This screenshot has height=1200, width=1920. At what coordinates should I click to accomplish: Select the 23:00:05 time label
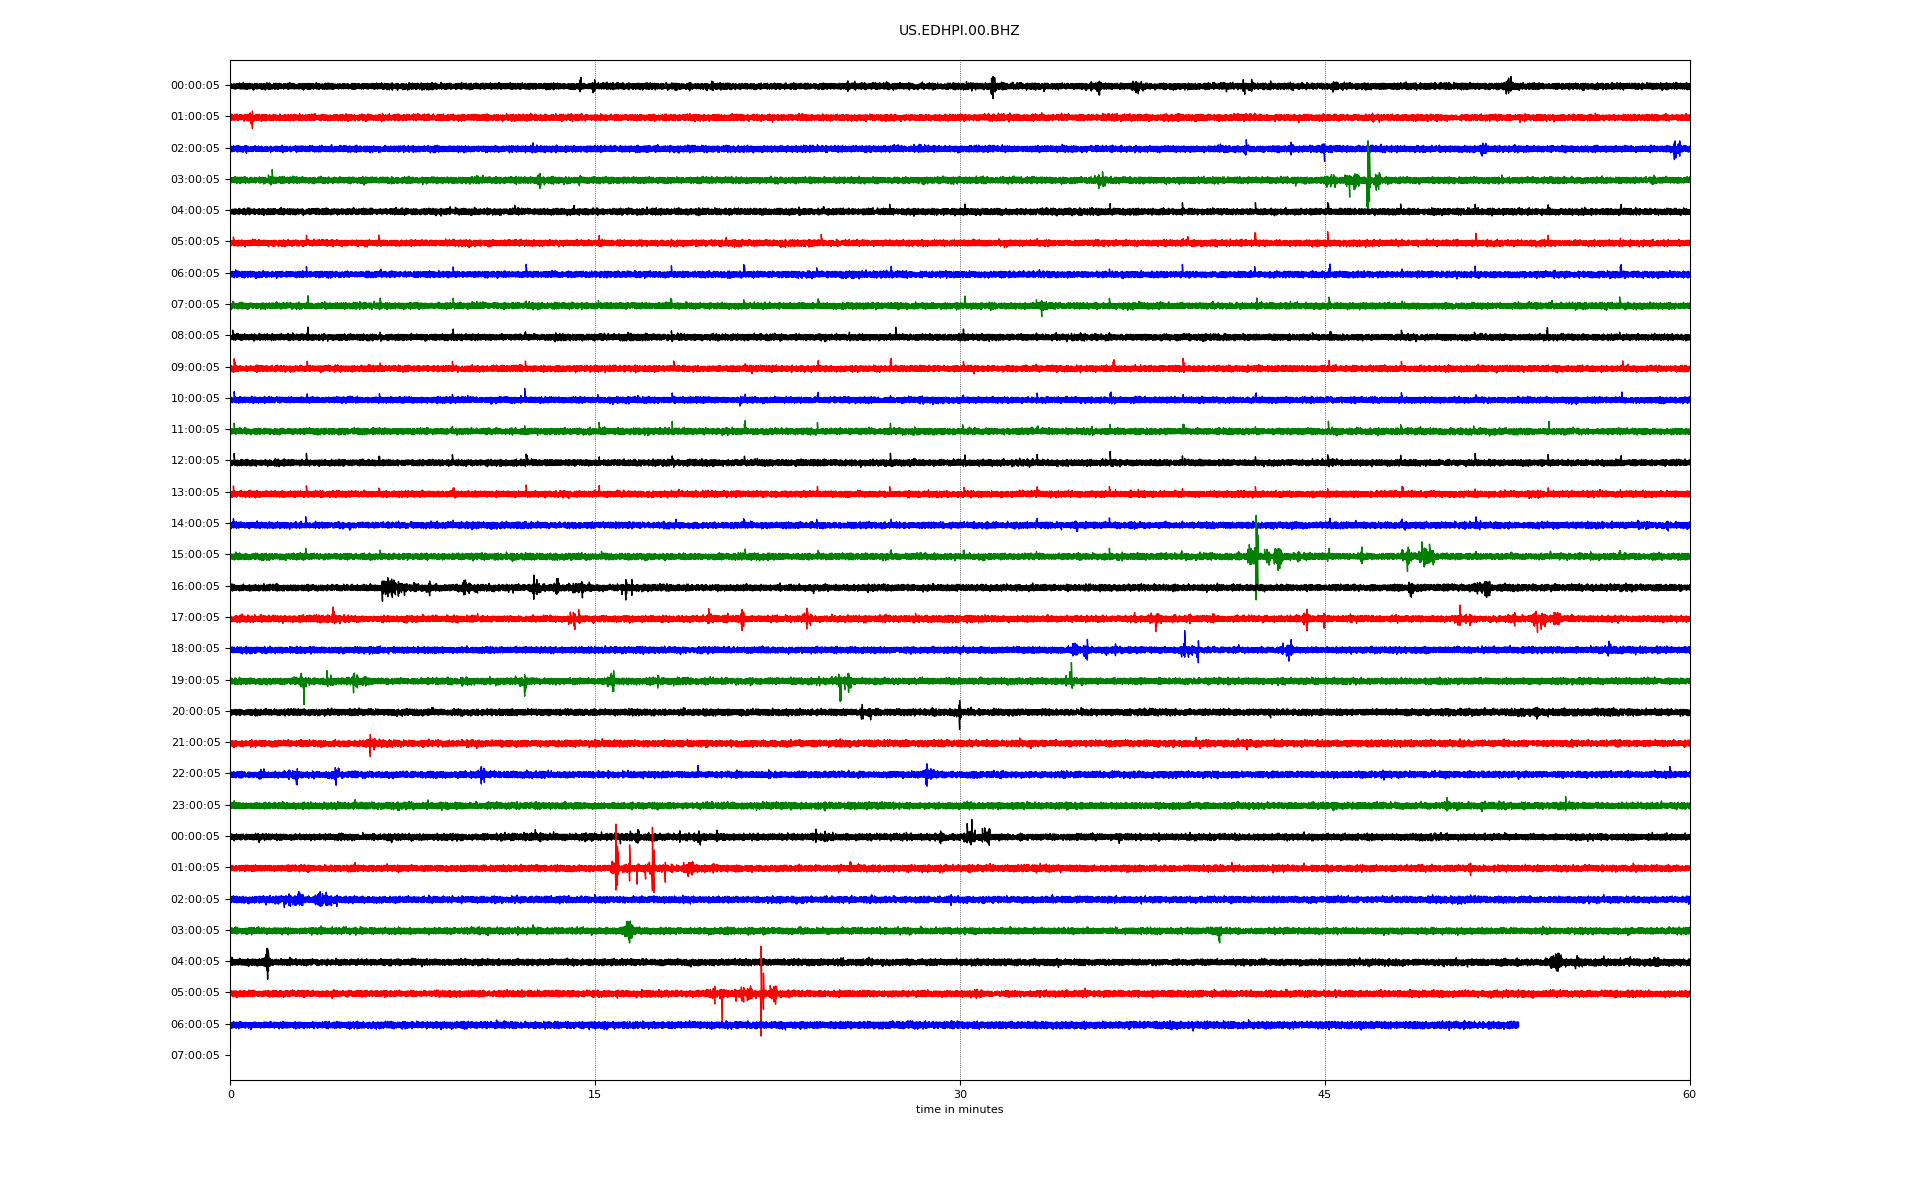tap(195, 805)
